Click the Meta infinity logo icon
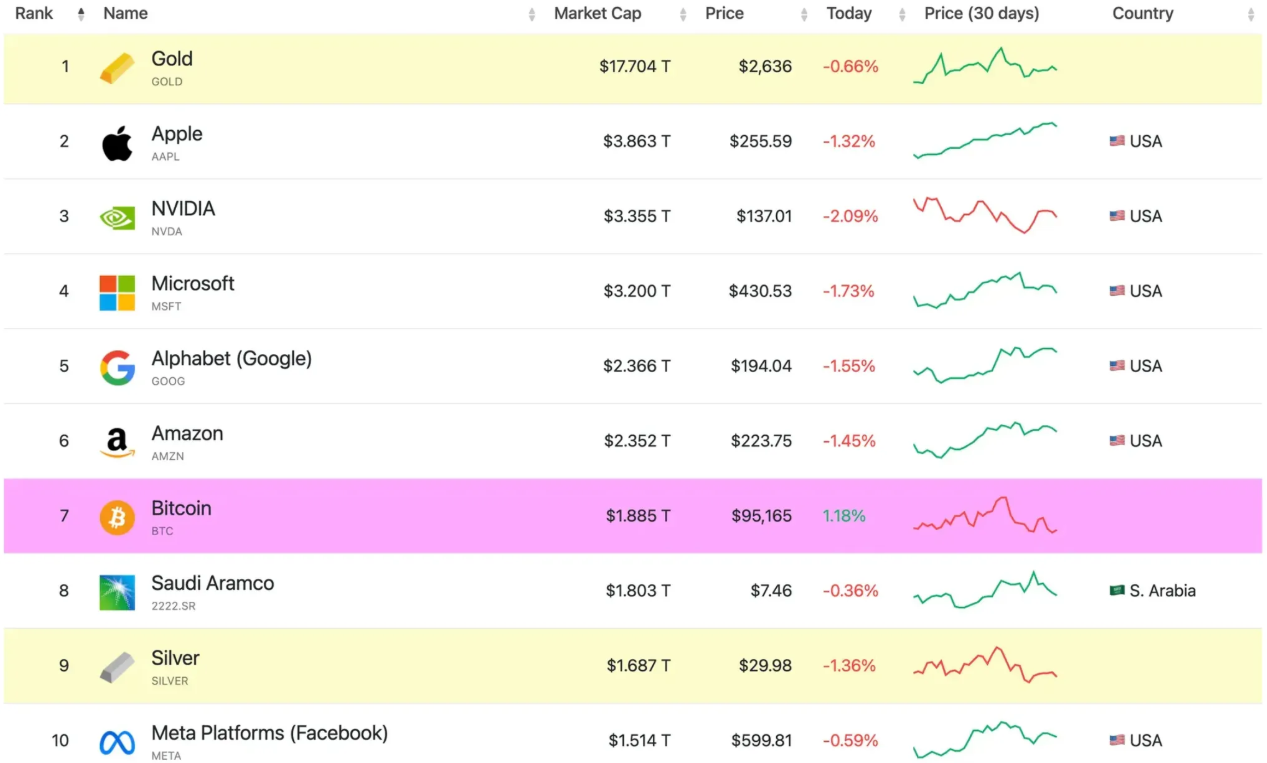The image size is (1267, 763). click(117, 742)
